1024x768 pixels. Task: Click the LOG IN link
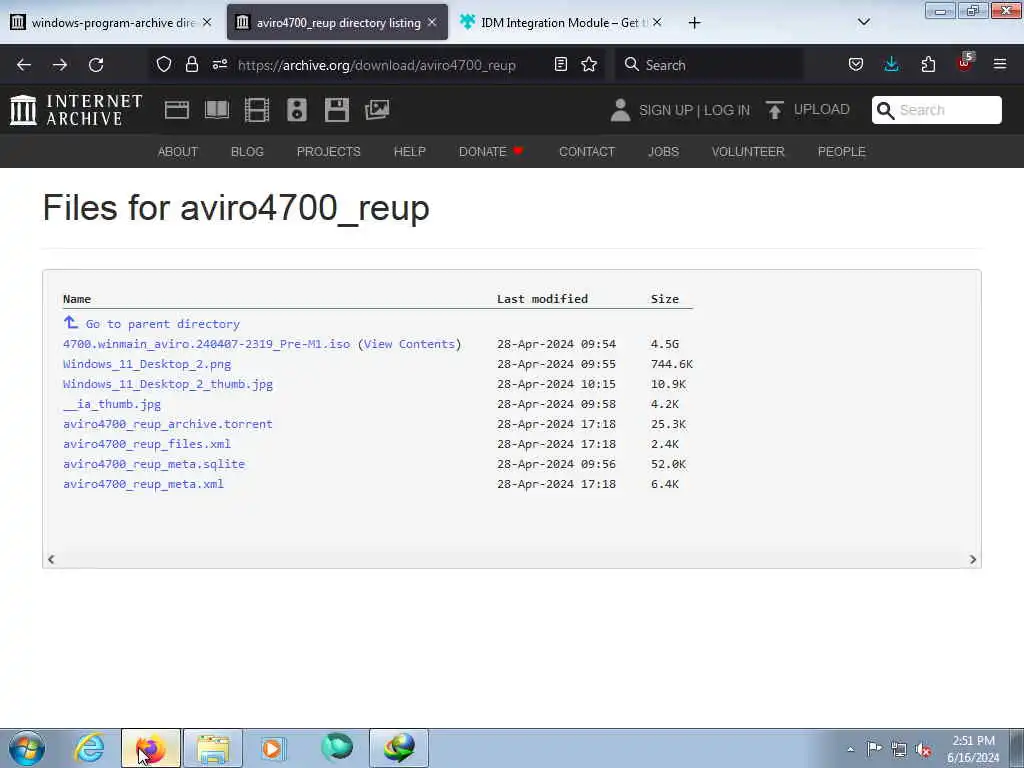726,110
